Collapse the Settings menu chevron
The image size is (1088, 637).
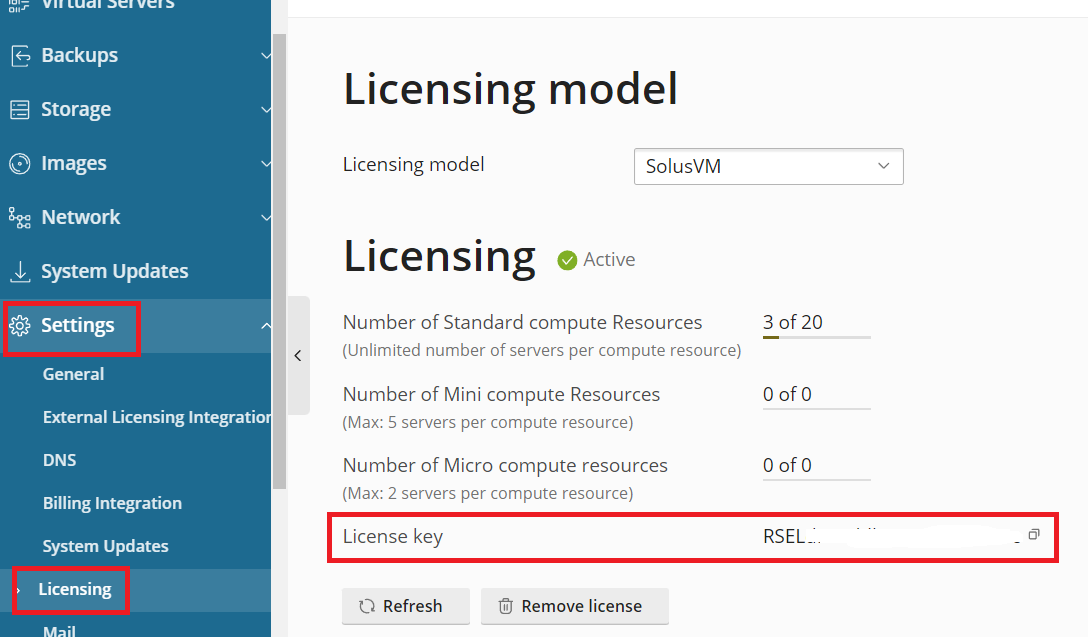265,325
